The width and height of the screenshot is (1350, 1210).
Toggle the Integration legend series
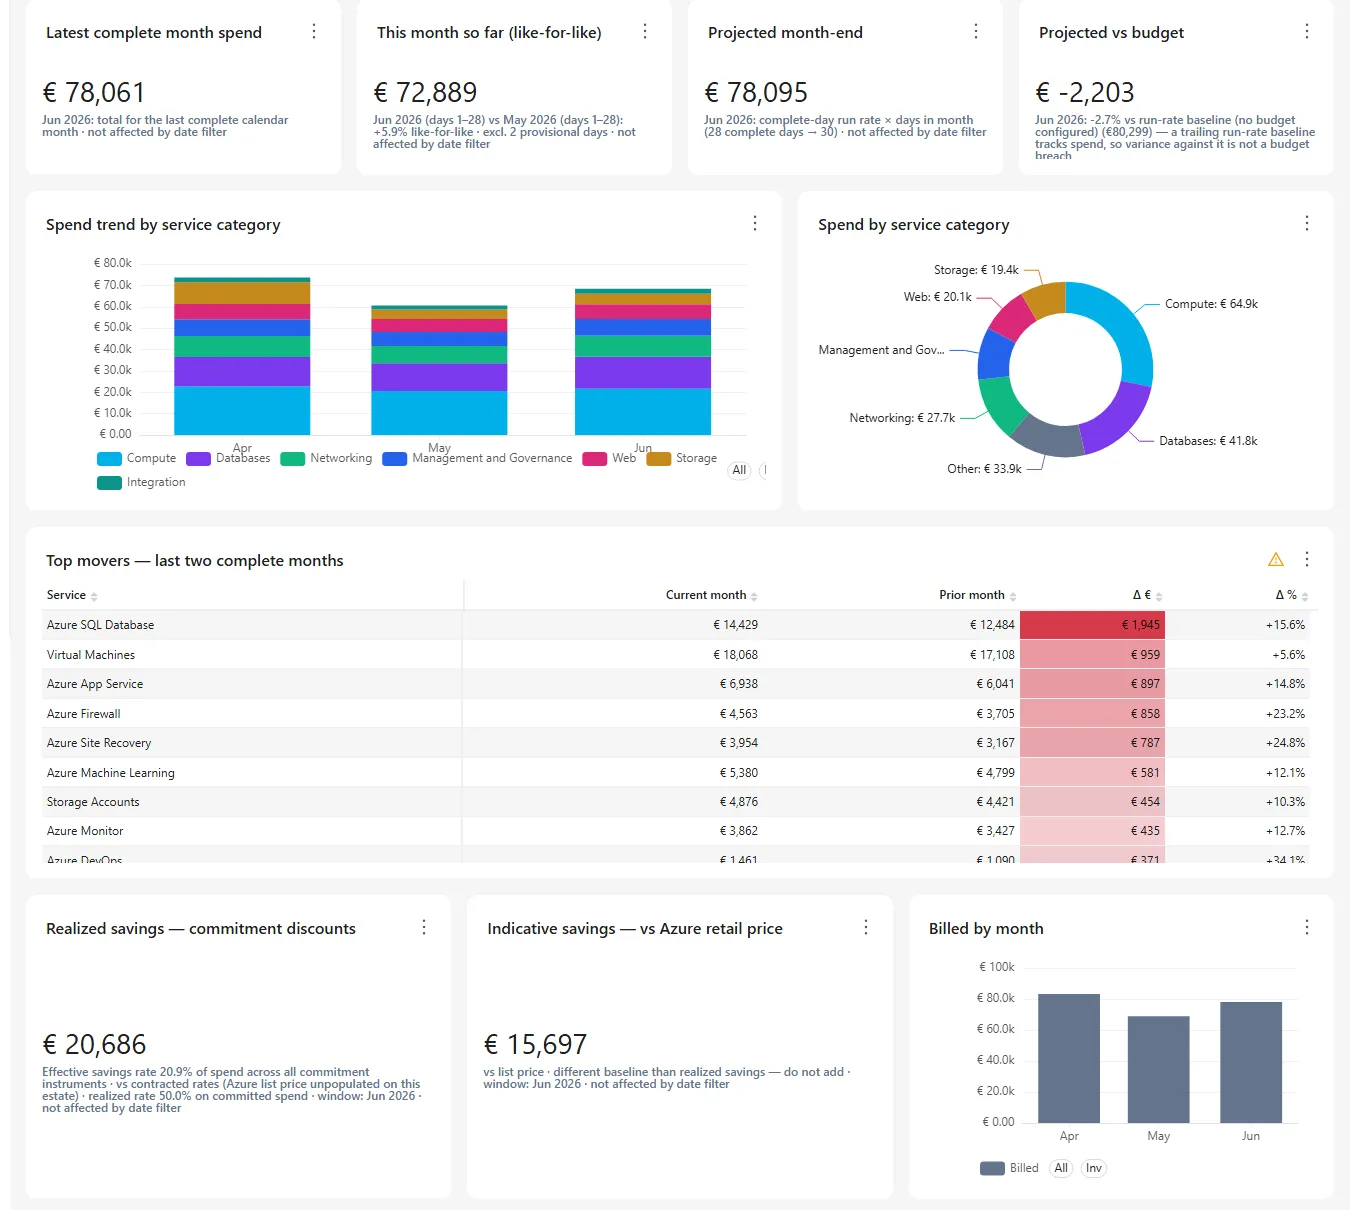click(141, 483)
